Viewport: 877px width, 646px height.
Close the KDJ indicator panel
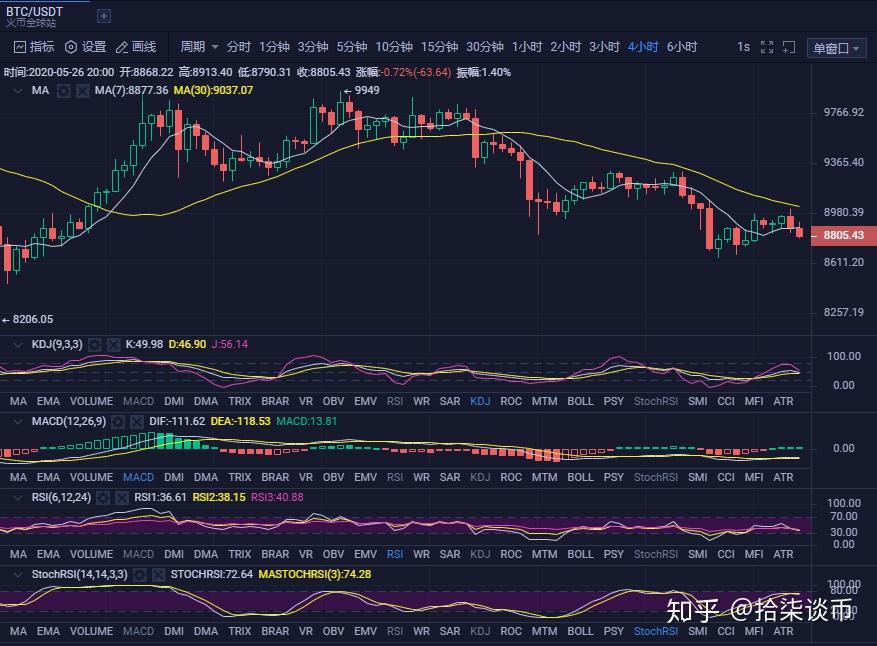click(x=113, y=345)
